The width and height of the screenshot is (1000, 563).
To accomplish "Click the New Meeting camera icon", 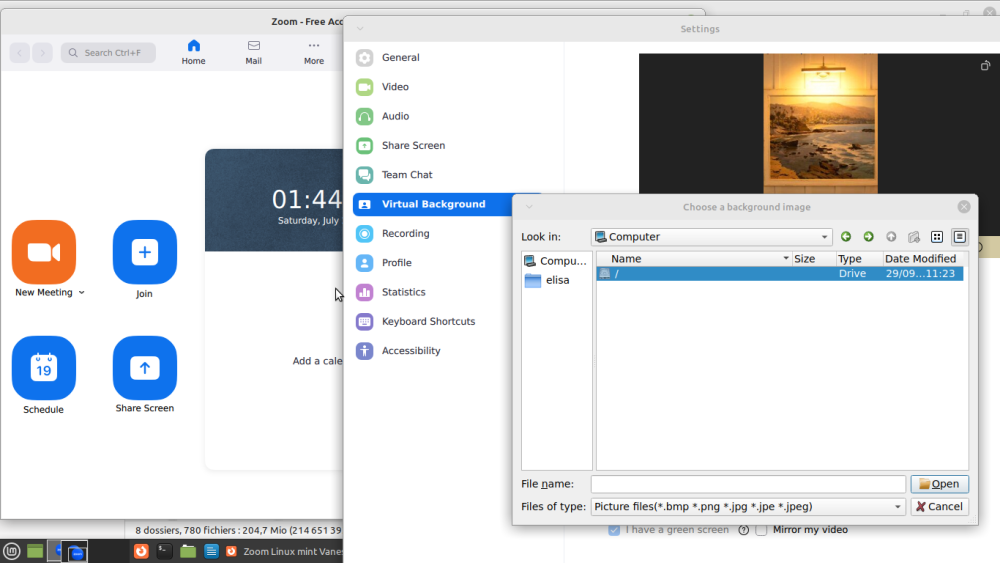I will coord(44,252).
